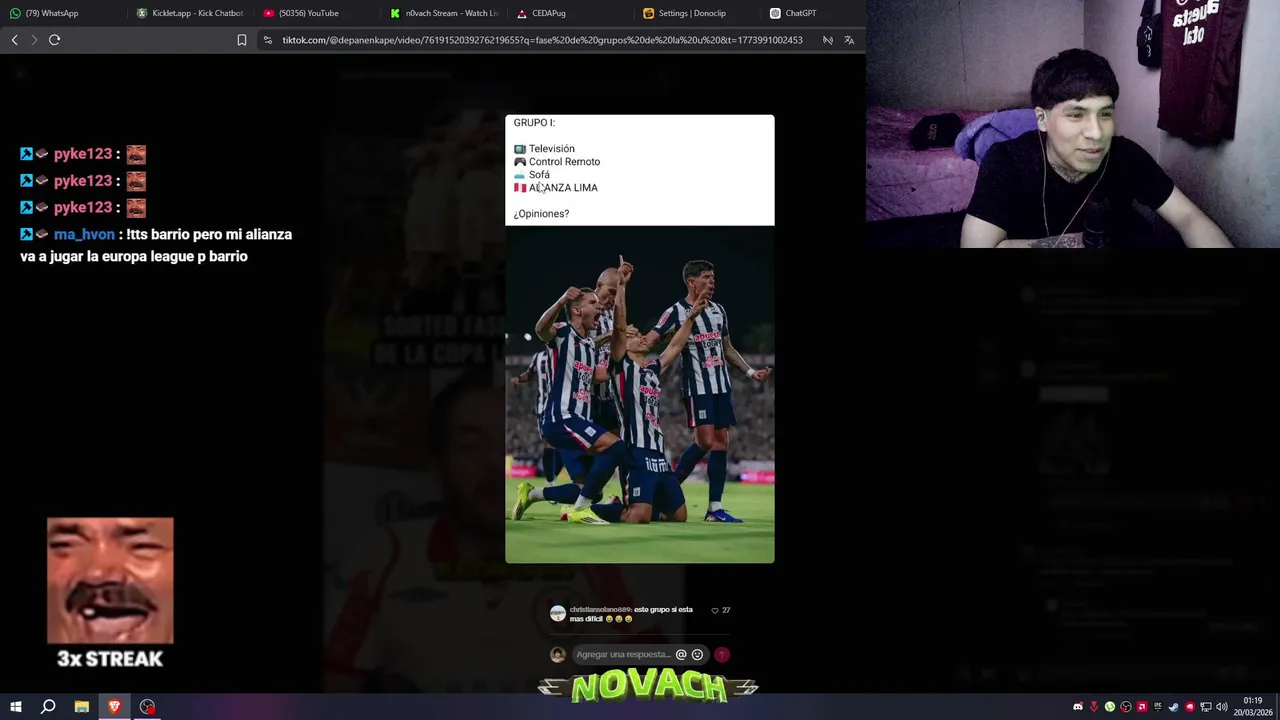This screenshot has width=1280, height=720.
Task: Switch to the (50356) YouTube tab
Action: pos(315,13)
